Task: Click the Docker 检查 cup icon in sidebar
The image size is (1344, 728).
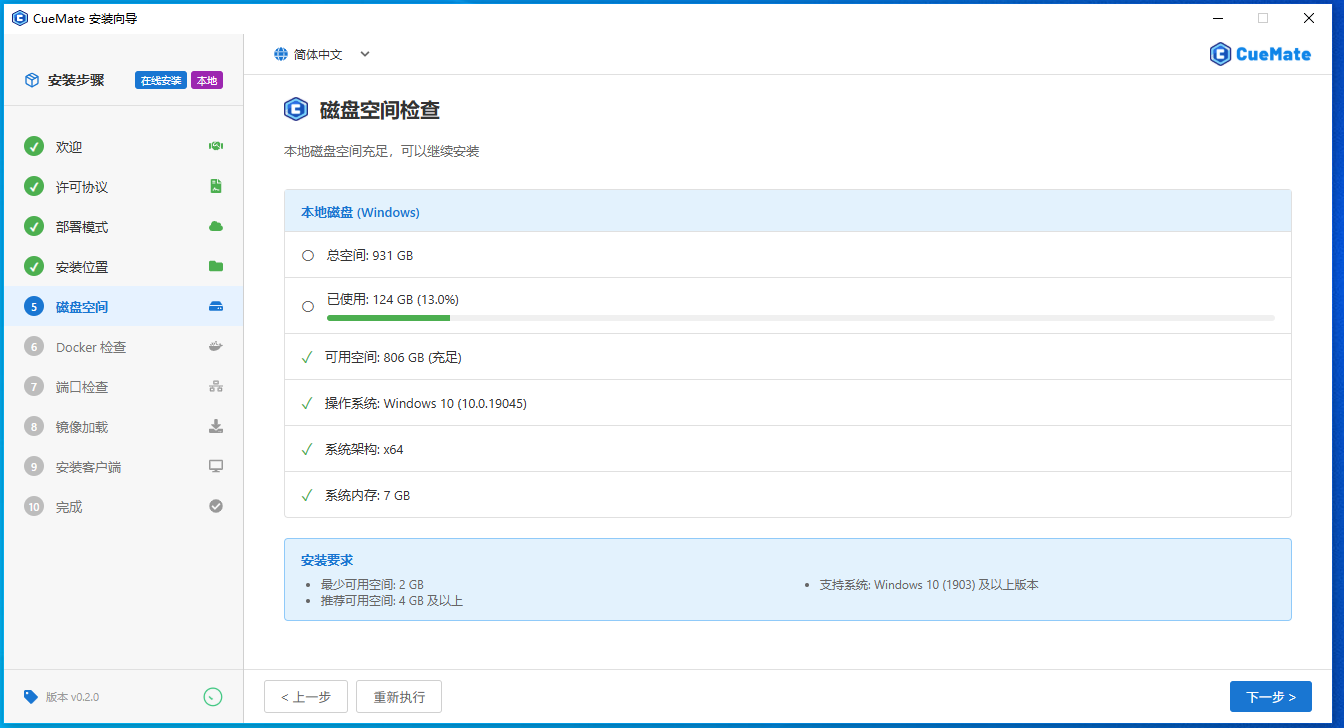Action: [x=216, y=346]
